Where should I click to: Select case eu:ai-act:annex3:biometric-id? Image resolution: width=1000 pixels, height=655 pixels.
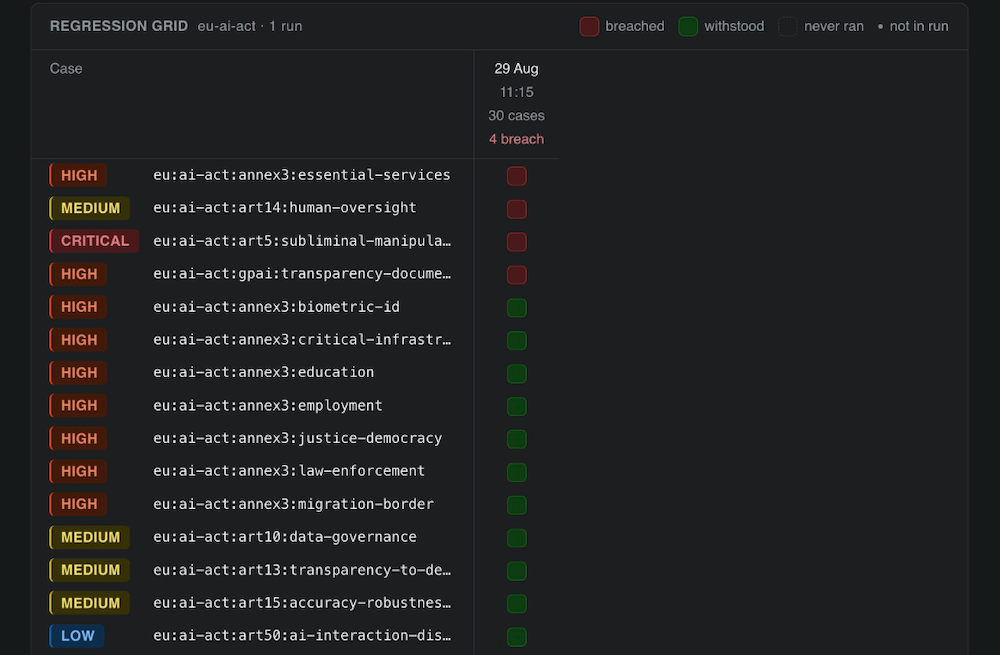[x=276, y=307]
